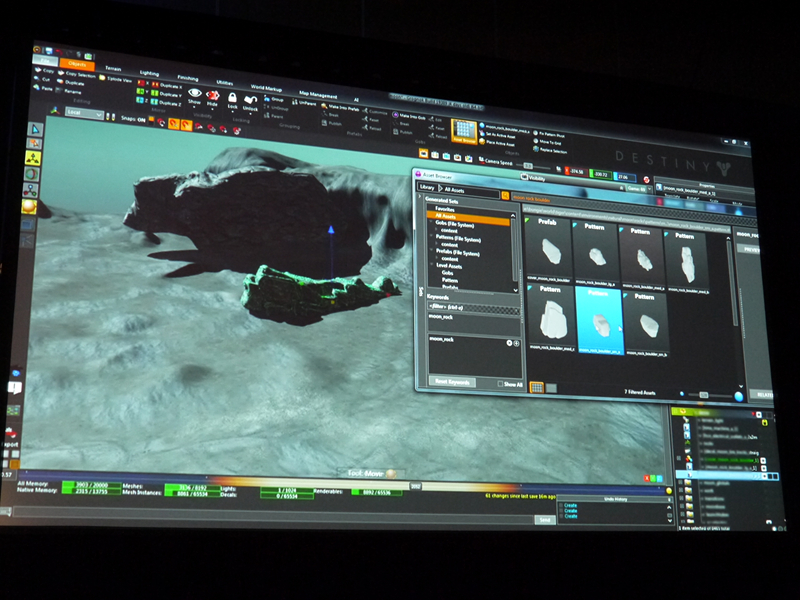Click Group in the Grouping section
The height and width of the screenshot is (600, 800).
point(273,99)
